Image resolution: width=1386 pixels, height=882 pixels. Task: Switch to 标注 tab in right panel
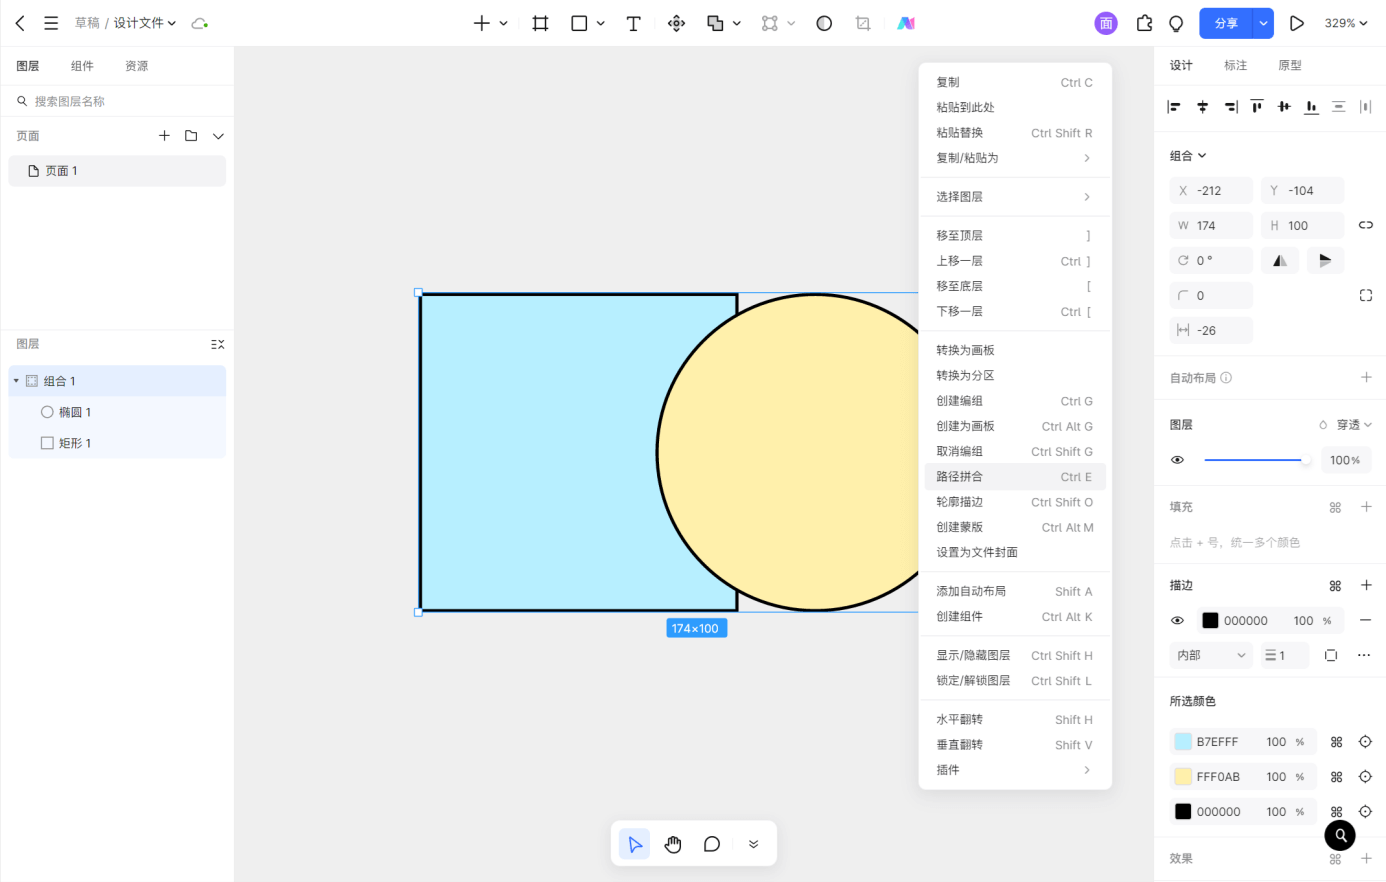point(1236,65)
